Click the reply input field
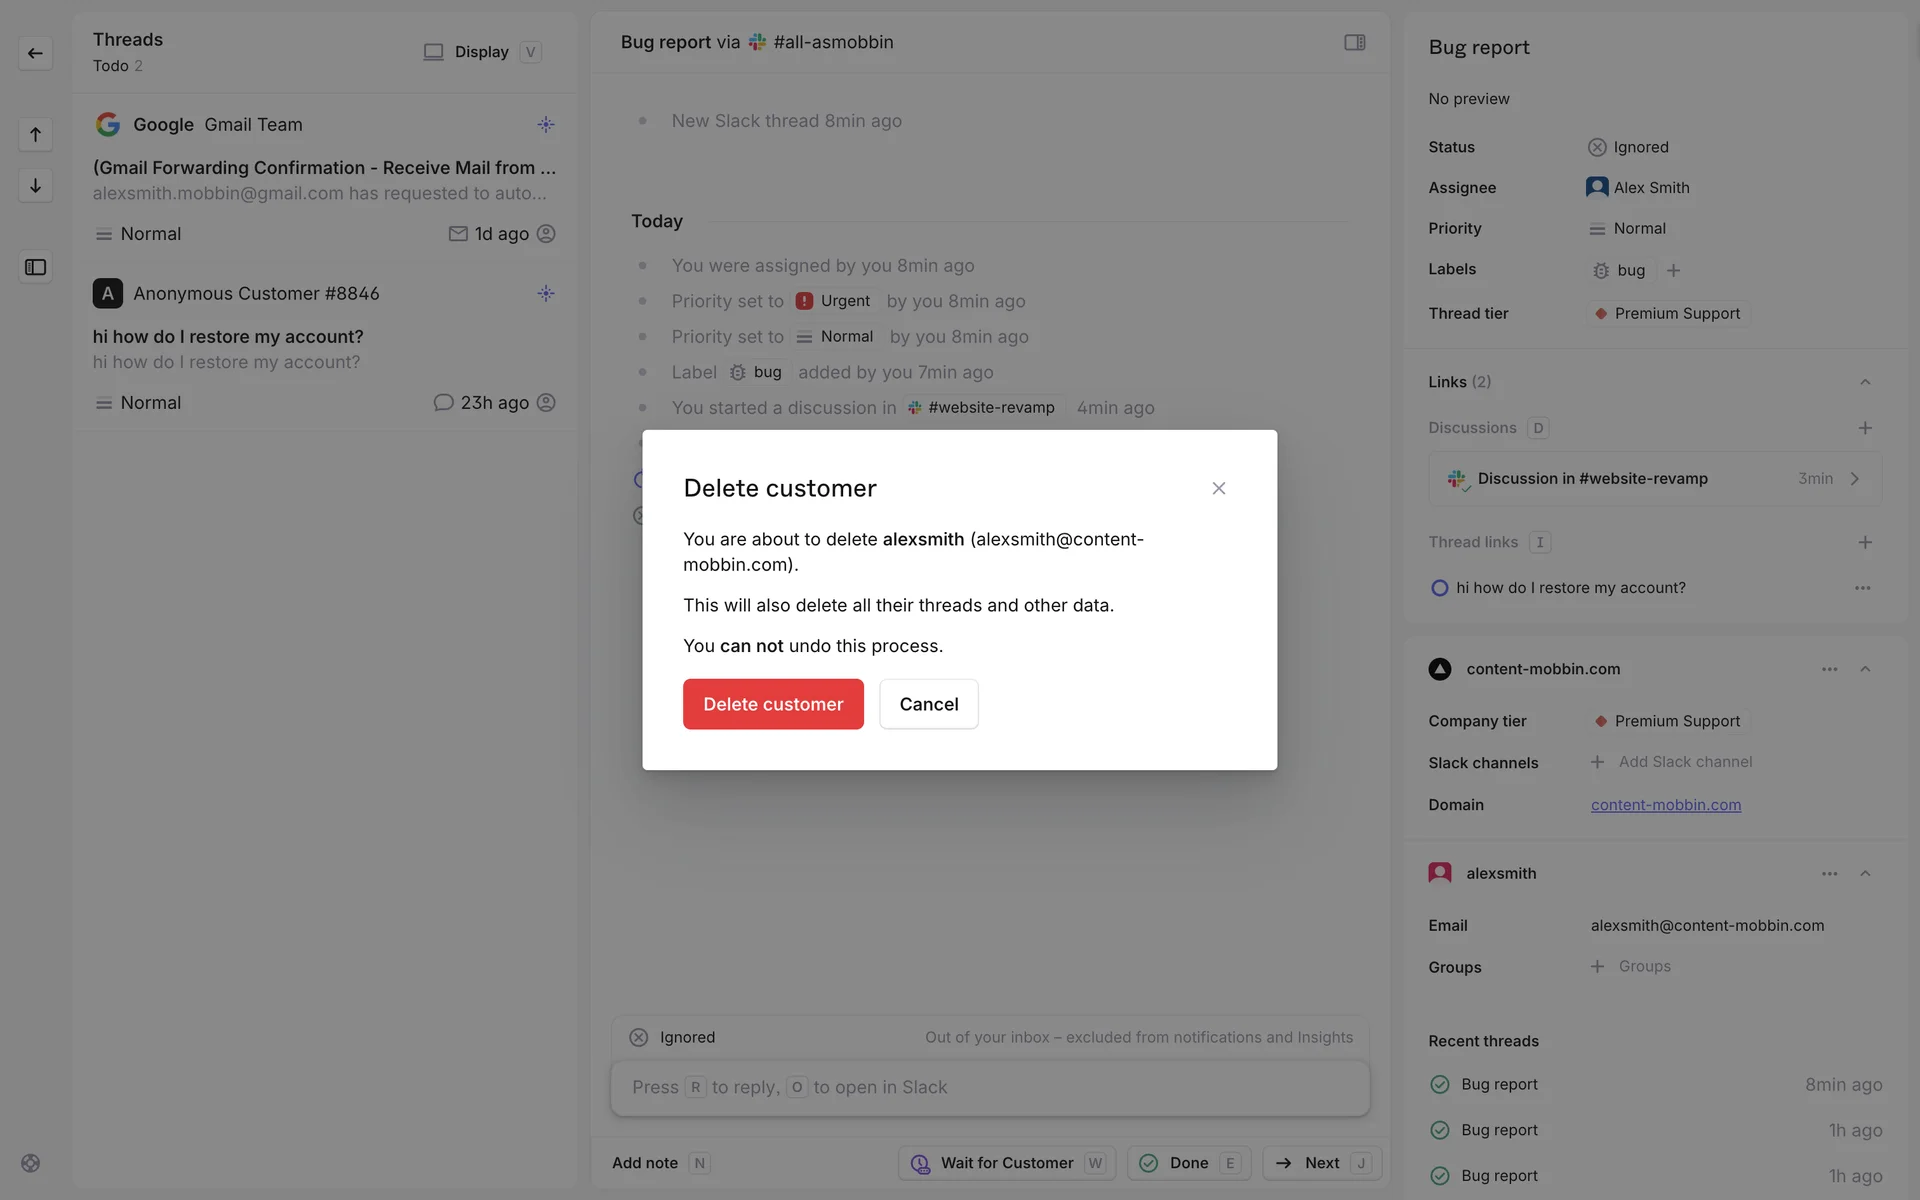 (988, 1087)
